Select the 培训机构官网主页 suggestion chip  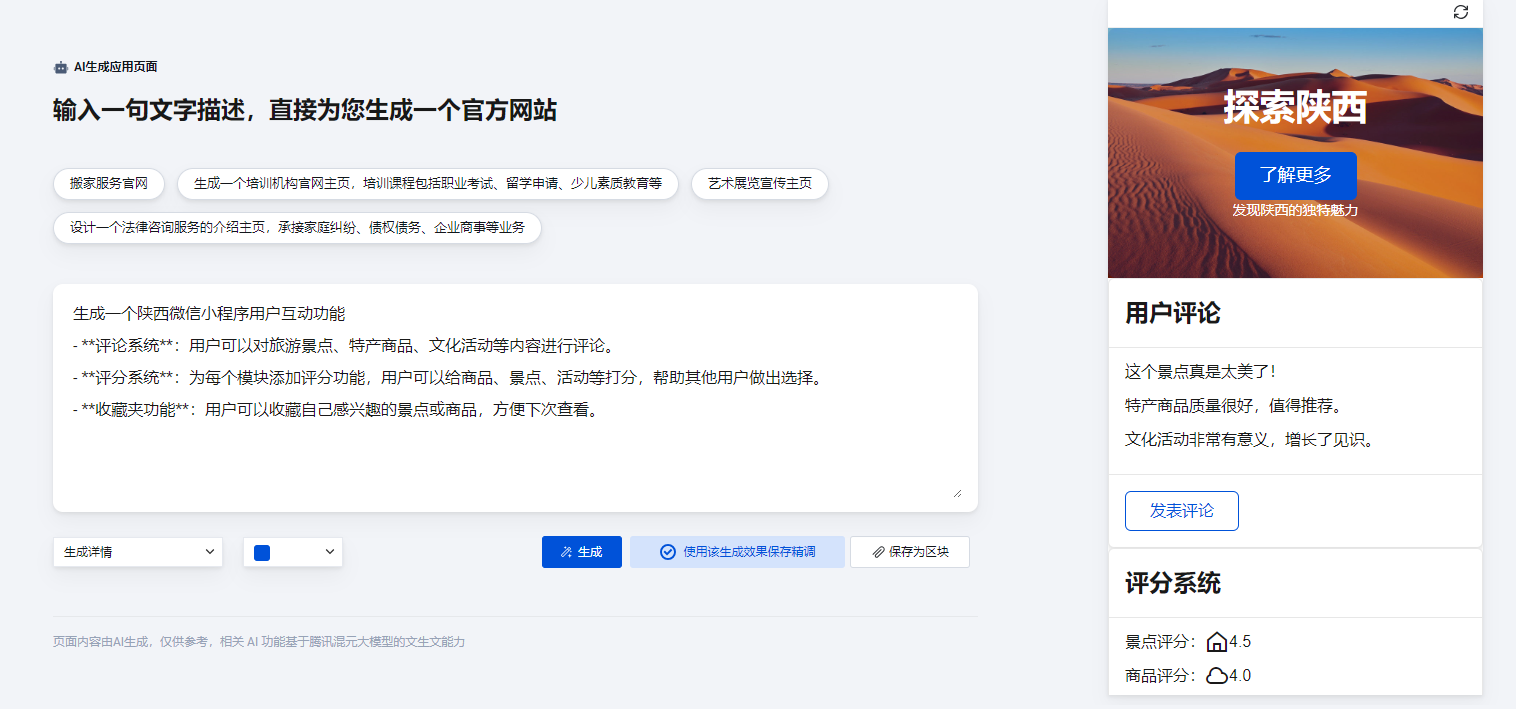(x=428, y=184)
